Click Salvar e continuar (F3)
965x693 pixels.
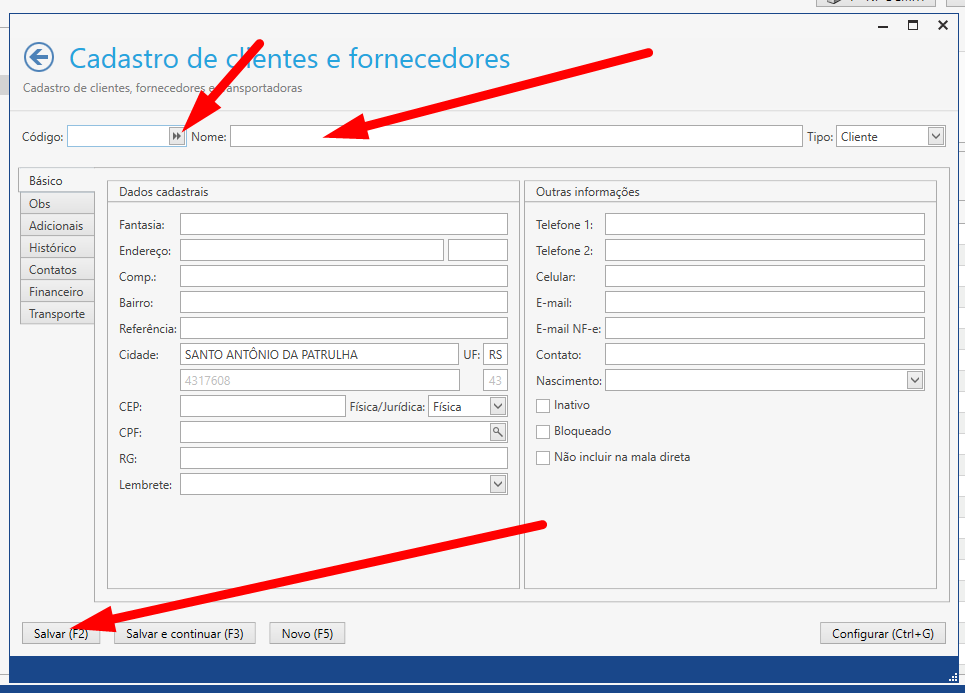pyautogui.click(x=185, y=634)
